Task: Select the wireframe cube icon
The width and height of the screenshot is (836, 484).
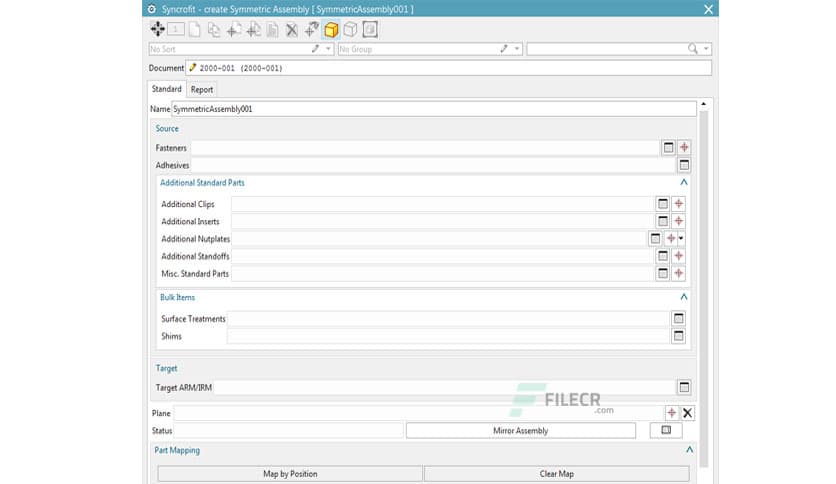Action: pyautogui.click(x=350, y=29)
